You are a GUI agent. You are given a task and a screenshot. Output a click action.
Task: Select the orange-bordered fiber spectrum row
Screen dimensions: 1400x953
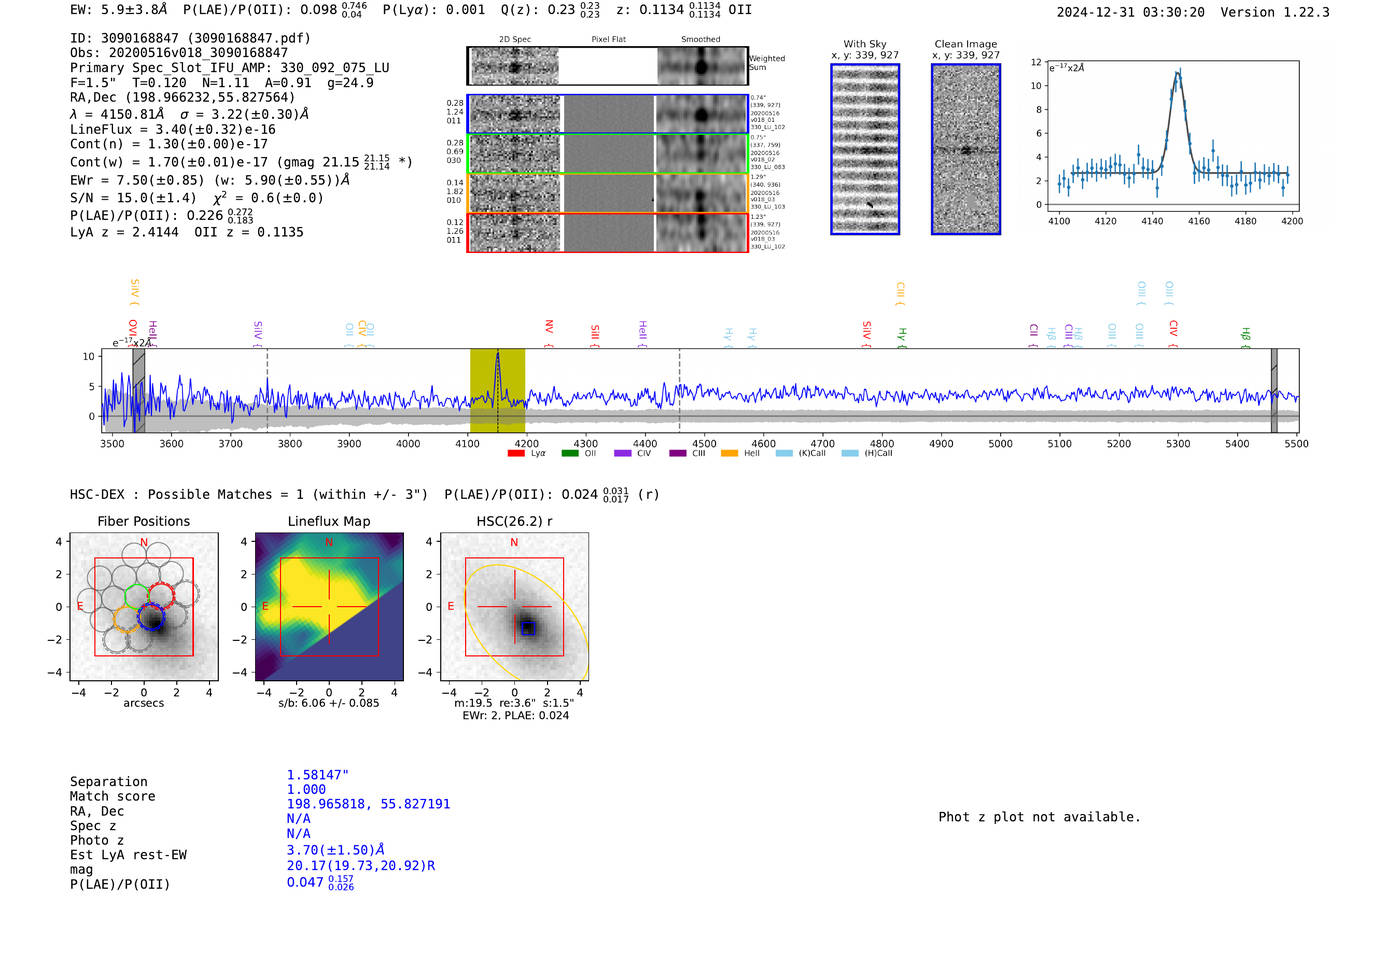[607, 193]
